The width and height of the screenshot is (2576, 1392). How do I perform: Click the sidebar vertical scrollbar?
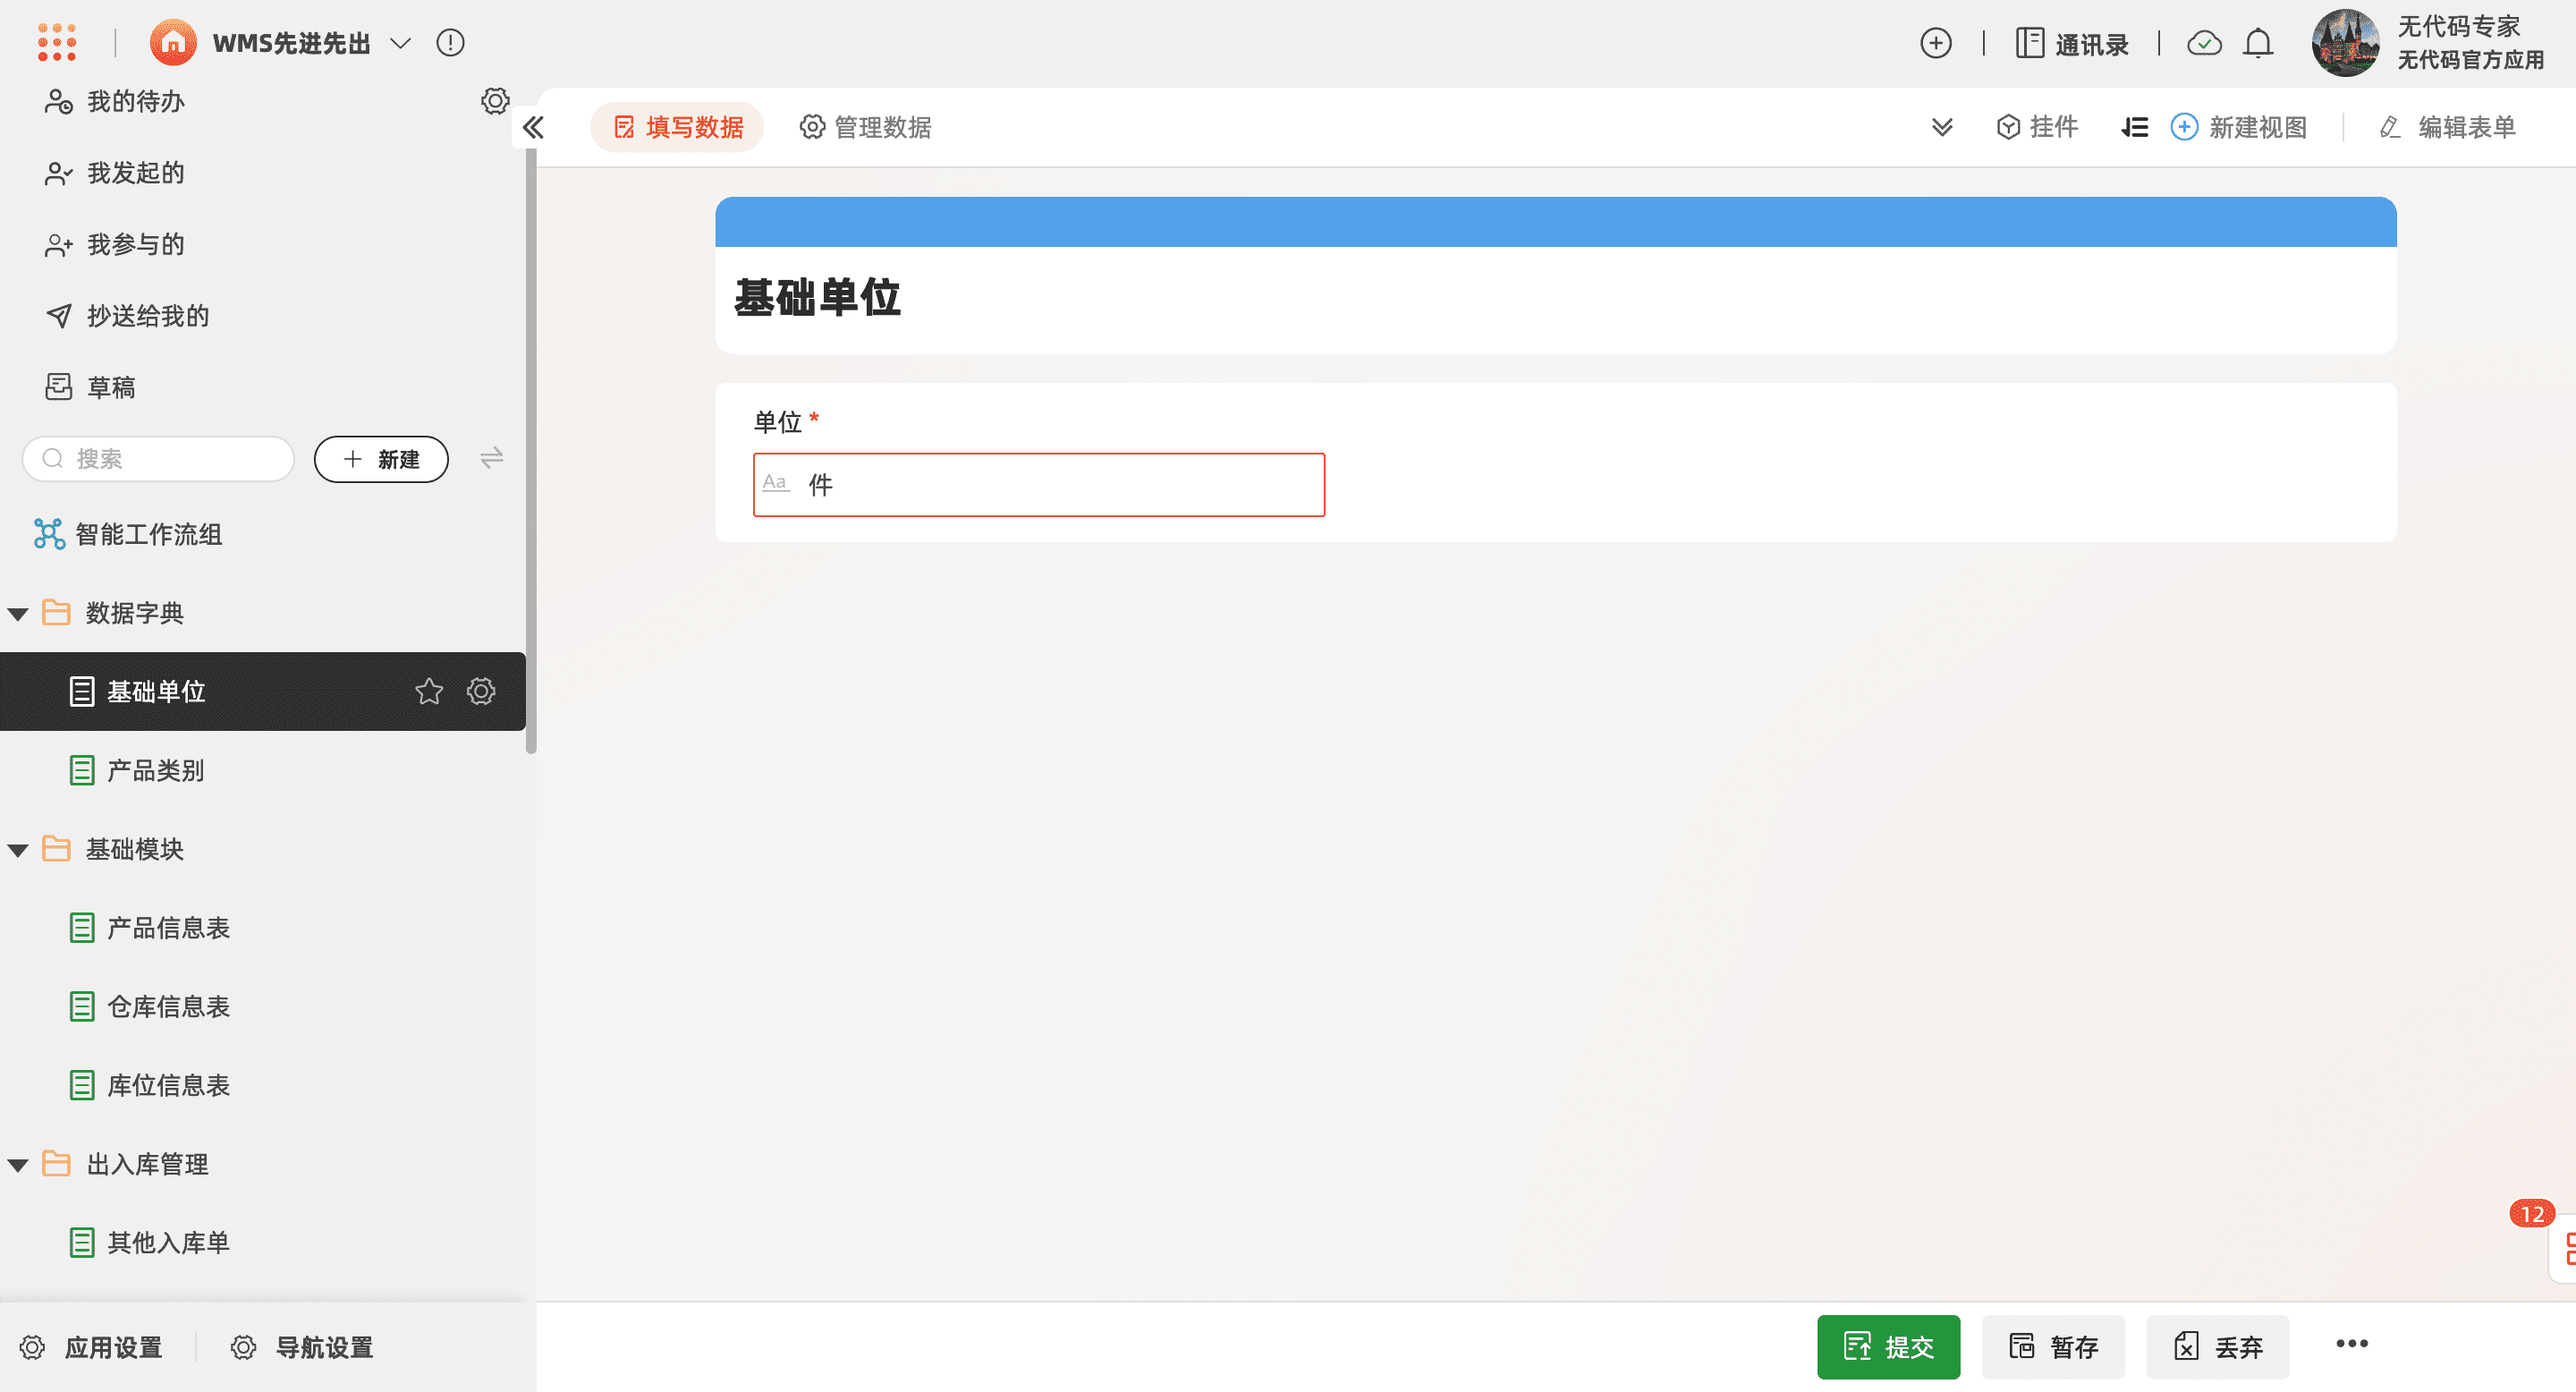[x=531, y=450]
